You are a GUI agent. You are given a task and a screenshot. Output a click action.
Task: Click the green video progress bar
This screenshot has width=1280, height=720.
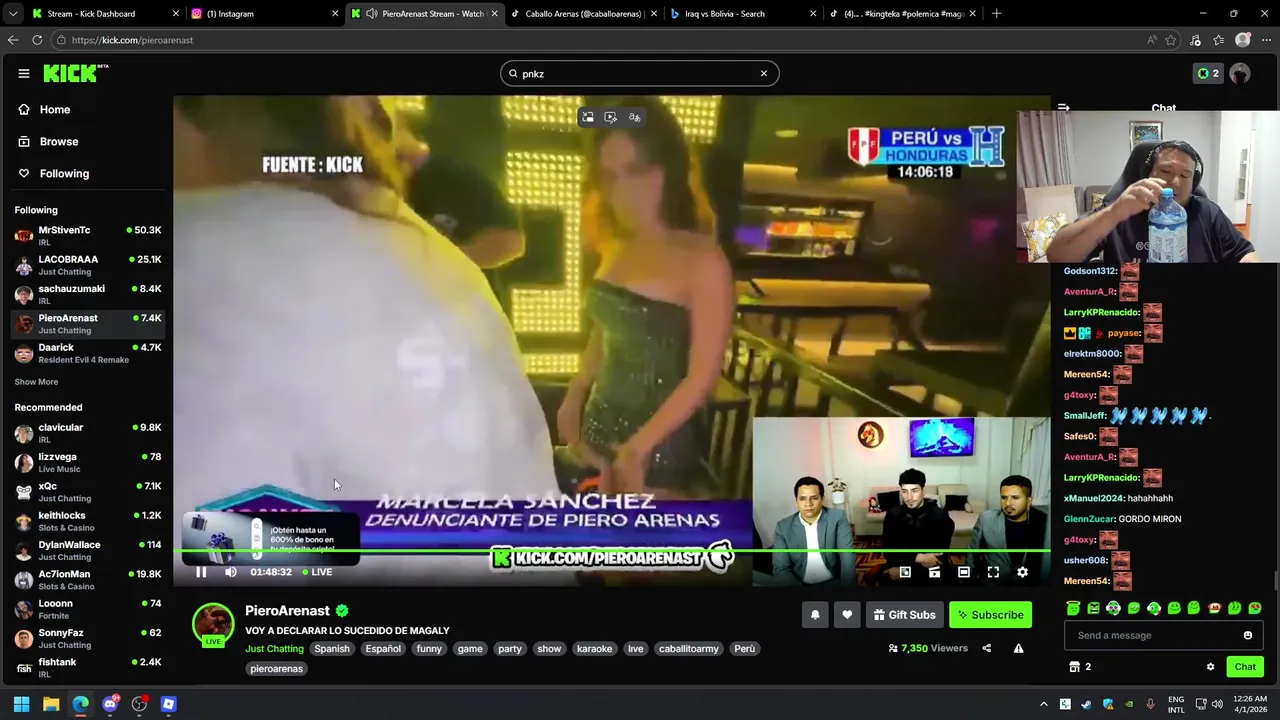point(611,551)
